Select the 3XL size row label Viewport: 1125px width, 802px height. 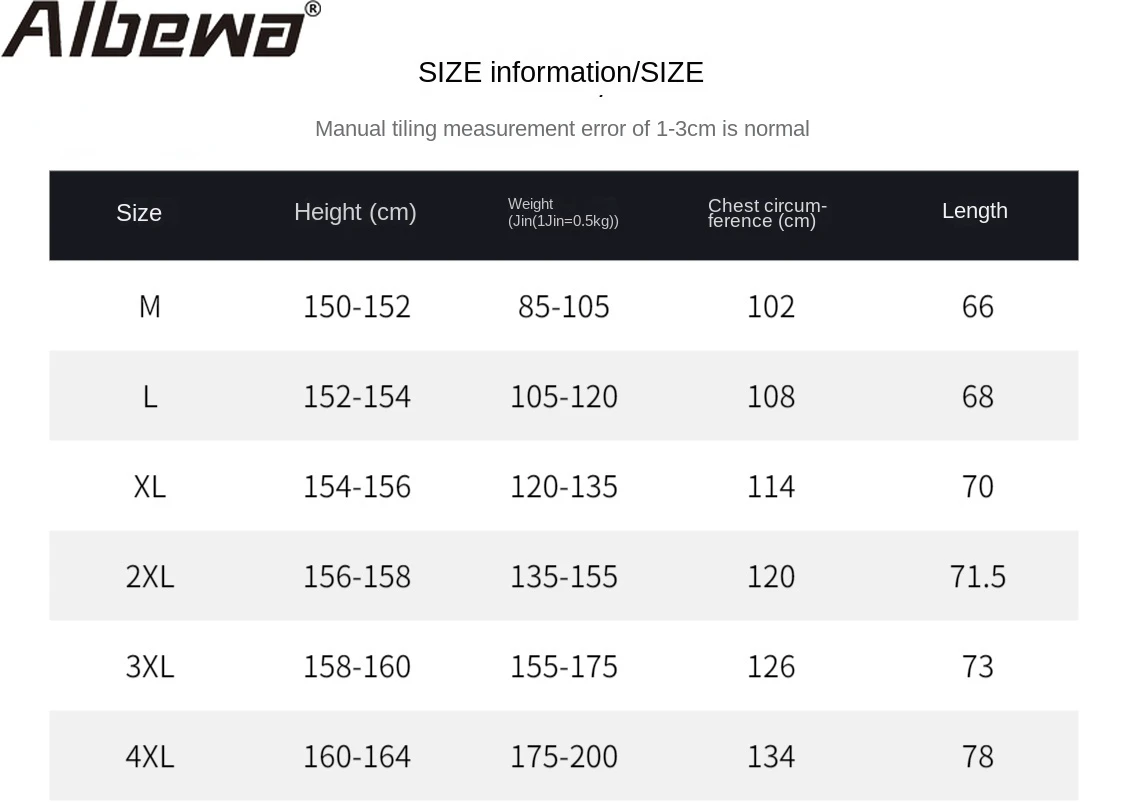click(150, 667)
